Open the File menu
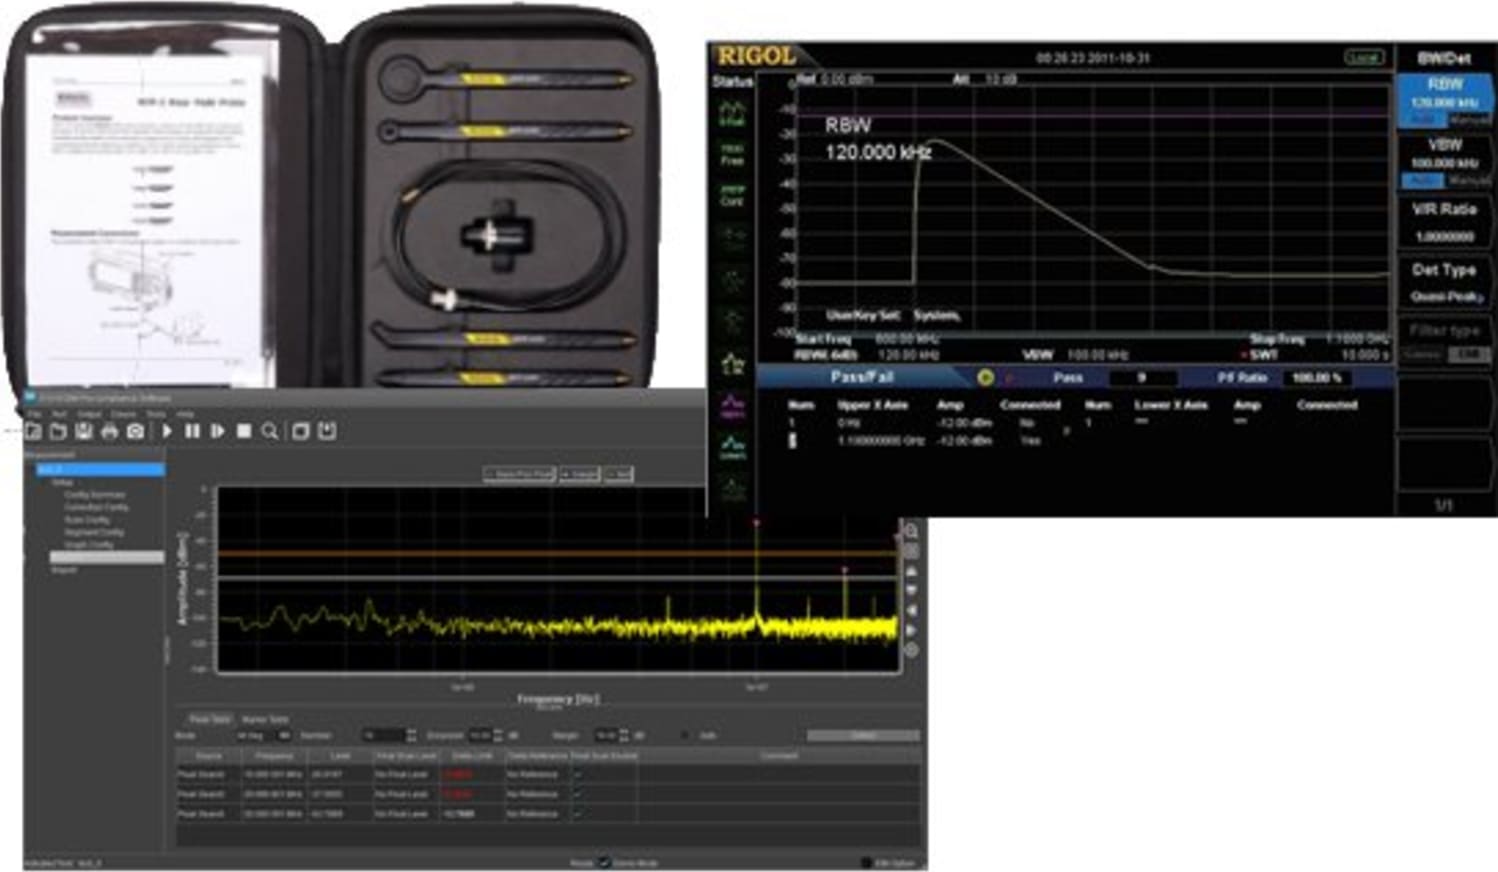 coord(34,413)
